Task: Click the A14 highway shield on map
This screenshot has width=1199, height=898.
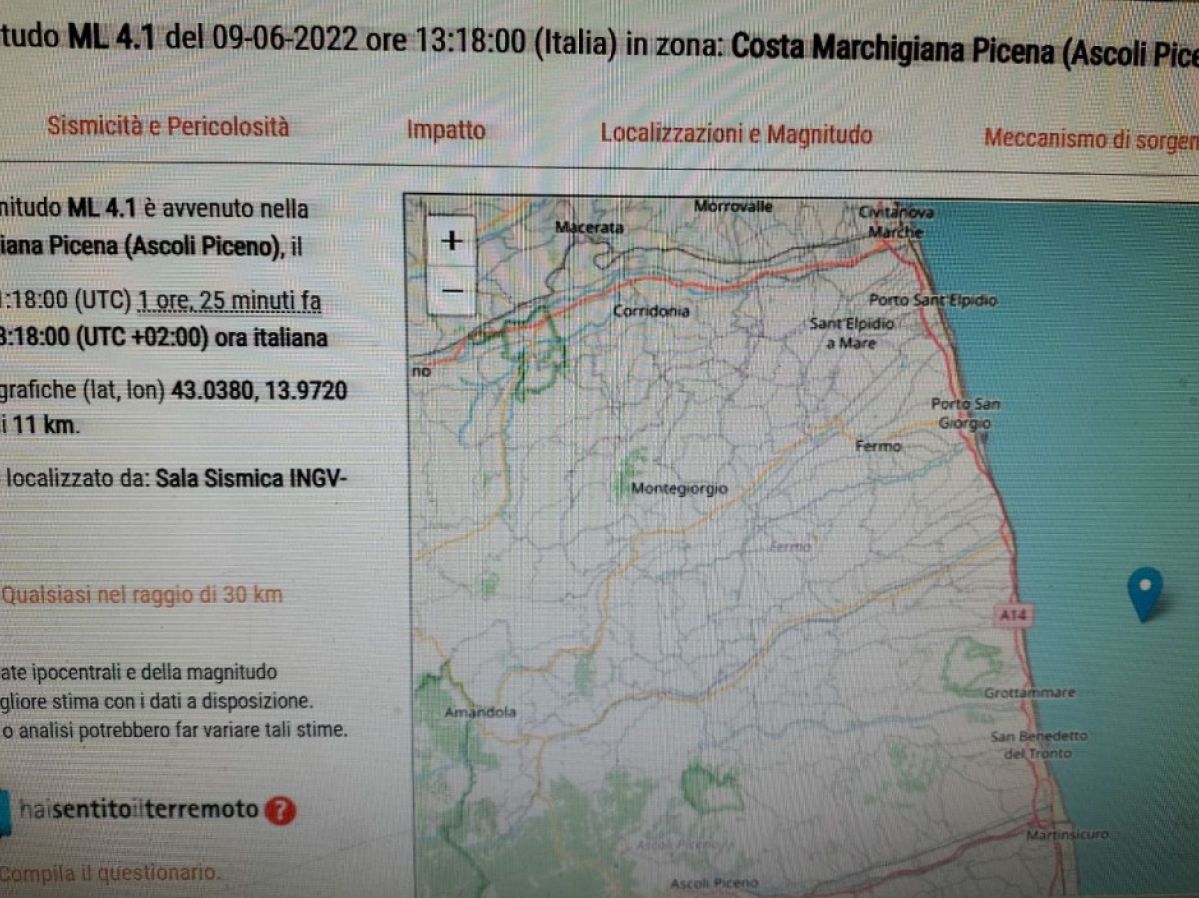Action: [1013, 614]
